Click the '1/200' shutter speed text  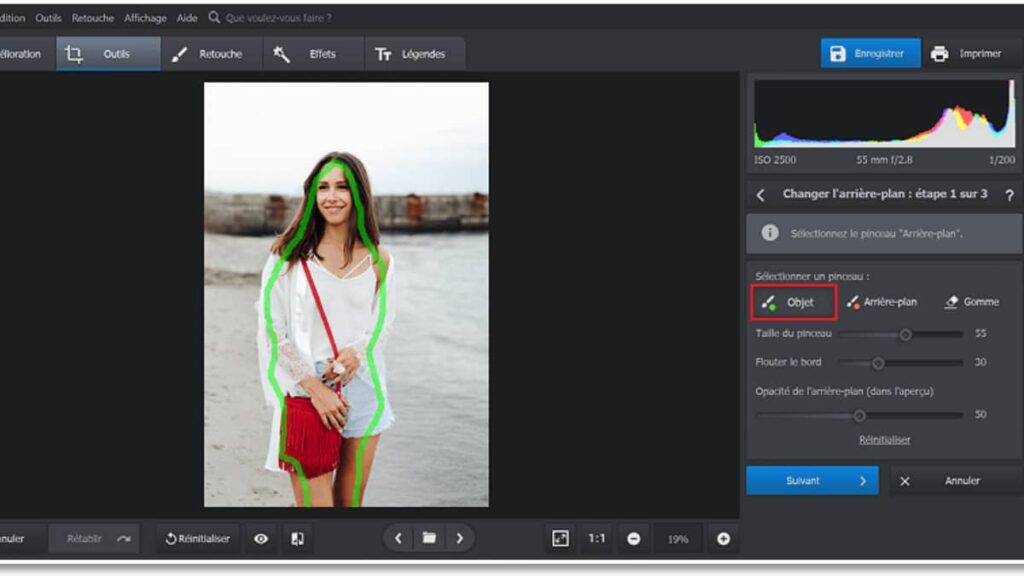[1001, 160]
